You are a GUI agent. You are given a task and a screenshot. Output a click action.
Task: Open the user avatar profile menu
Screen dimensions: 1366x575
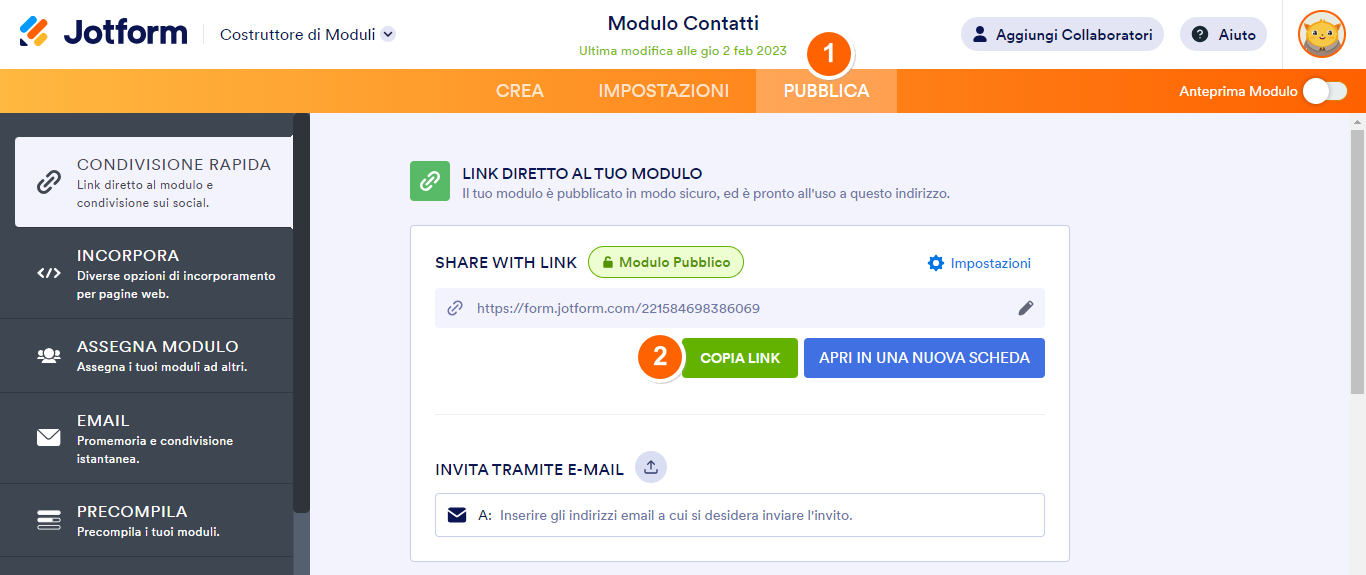(1321, 34)
